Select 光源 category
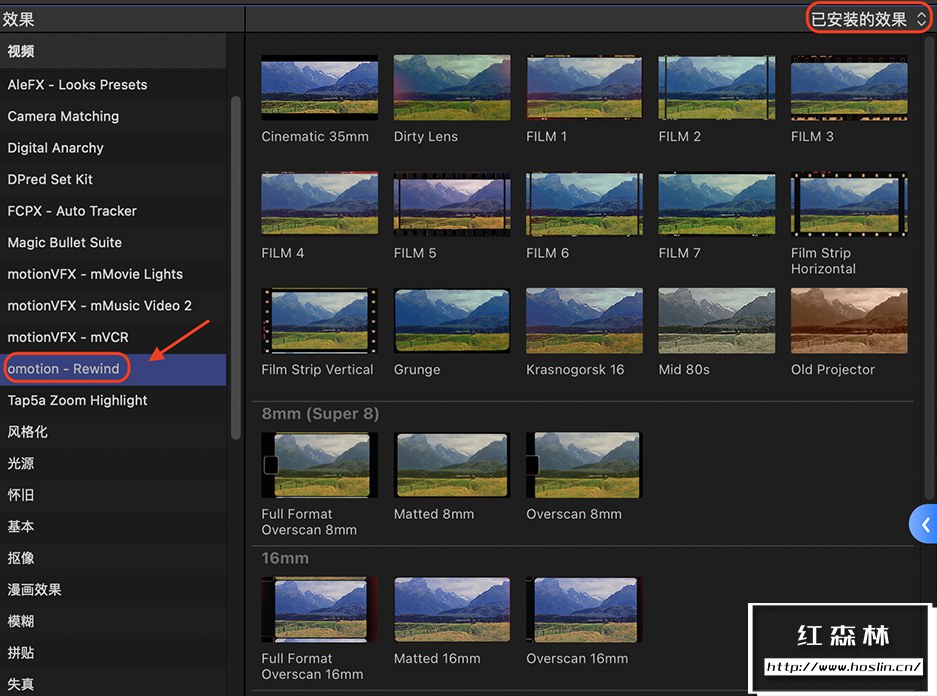The height and width of the screenshot is (696, 937). pos(113,464)
